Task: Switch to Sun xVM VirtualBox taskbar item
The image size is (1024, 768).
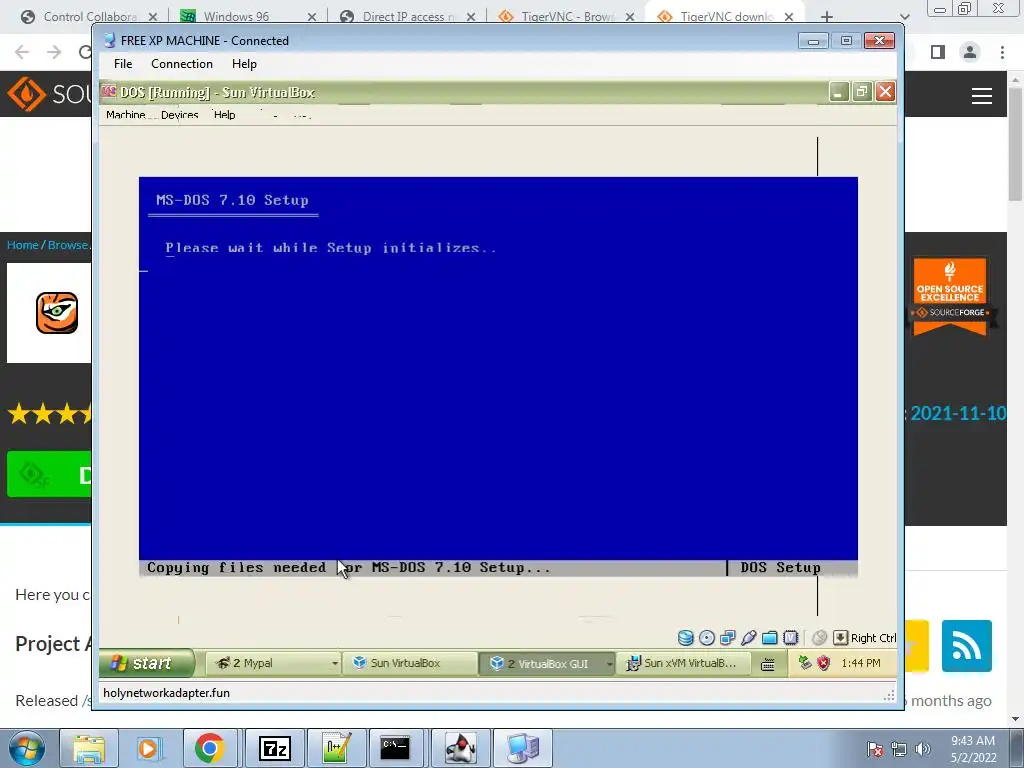Action: point(683,663)
